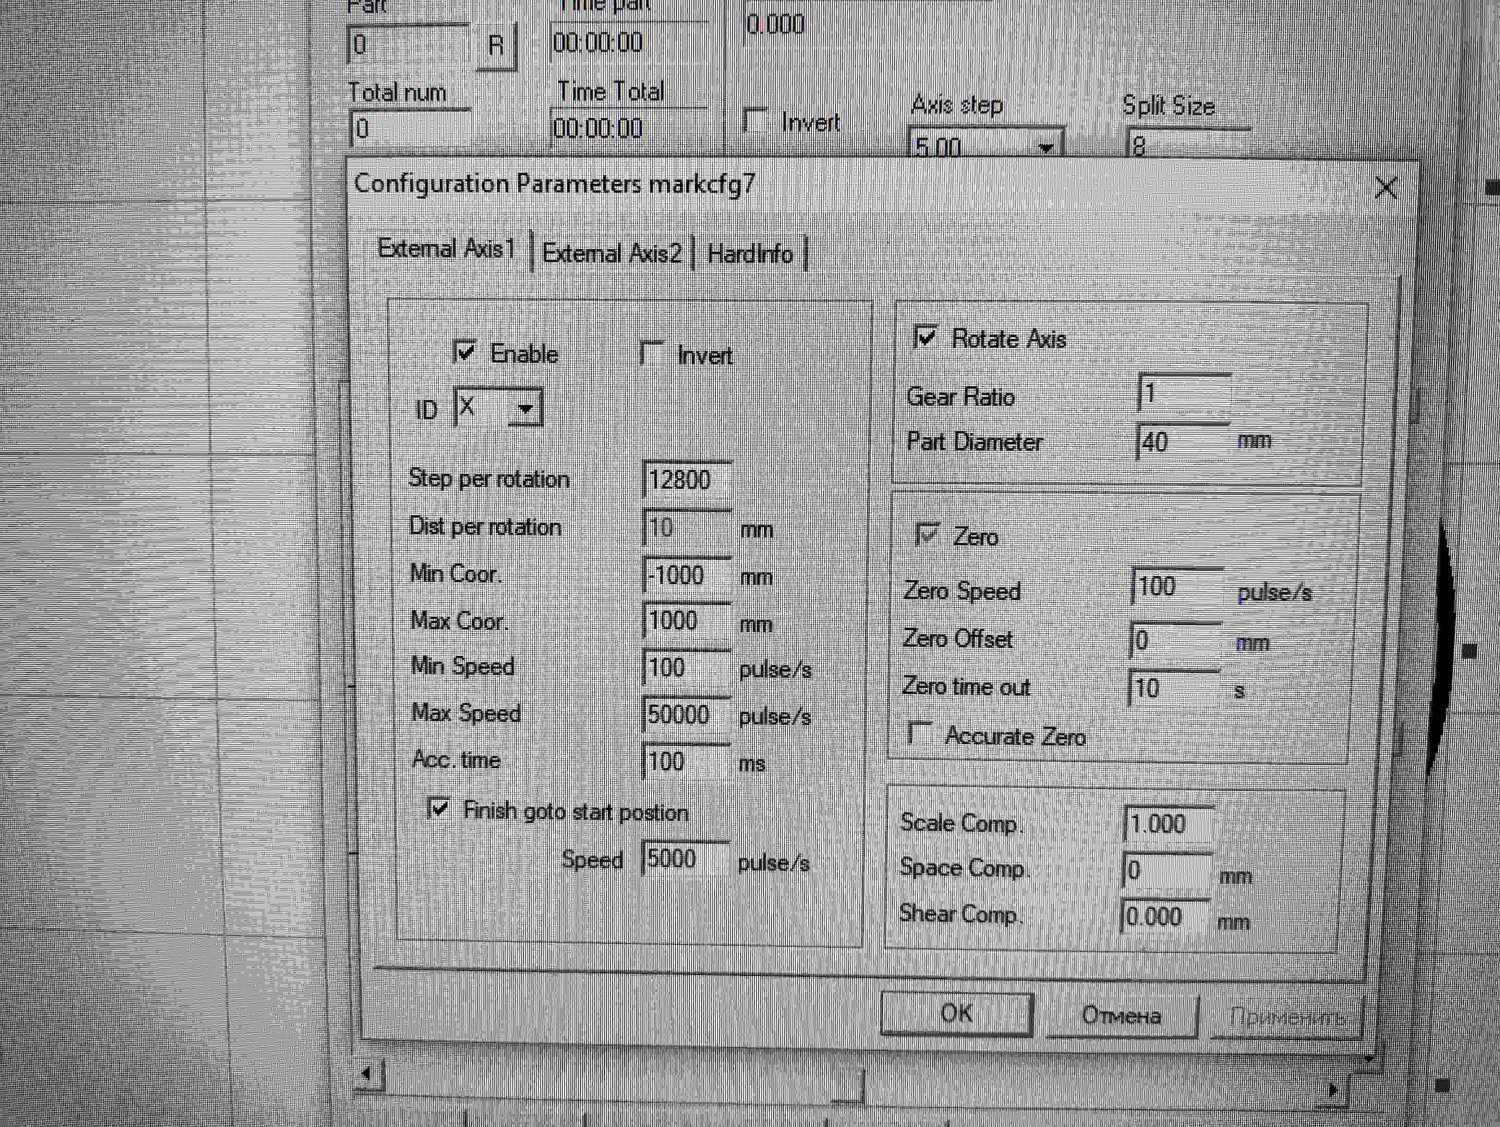Switch to the External Axis2 tab
The width and height of the screenshot is (1500, 1127).
click(x=611, y=253)
